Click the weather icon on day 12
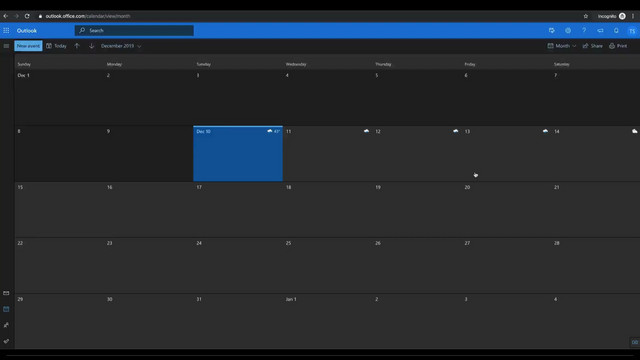The height and width of the screenshot is (360, 640). click(456, 131)
